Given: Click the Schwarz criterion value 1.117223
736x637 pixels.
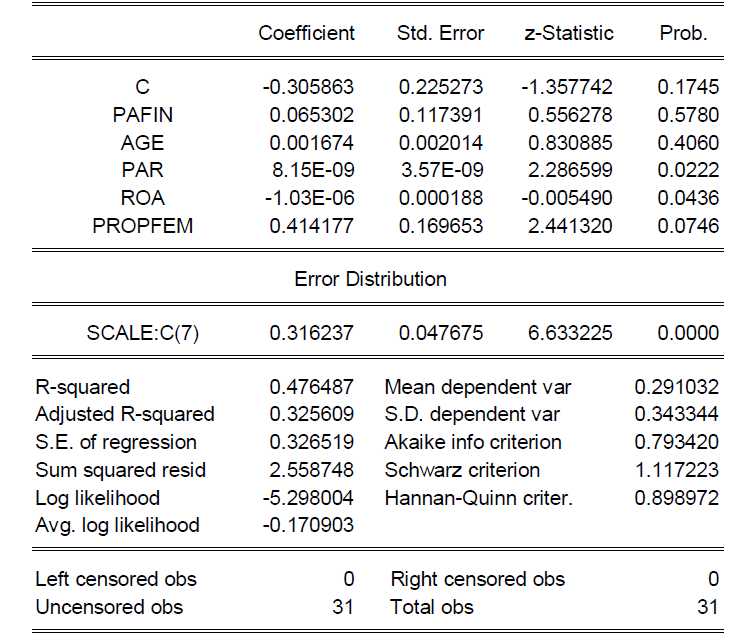Looking at the screenshot, I should [676, 470].
